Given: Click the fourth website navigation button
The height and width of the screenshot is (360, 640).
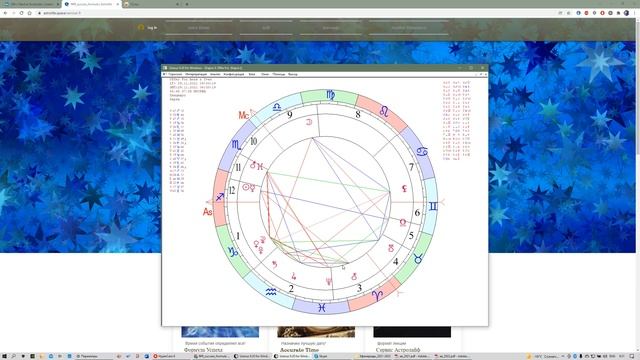Looking at the screenshot, I should [x=409, y=28].
